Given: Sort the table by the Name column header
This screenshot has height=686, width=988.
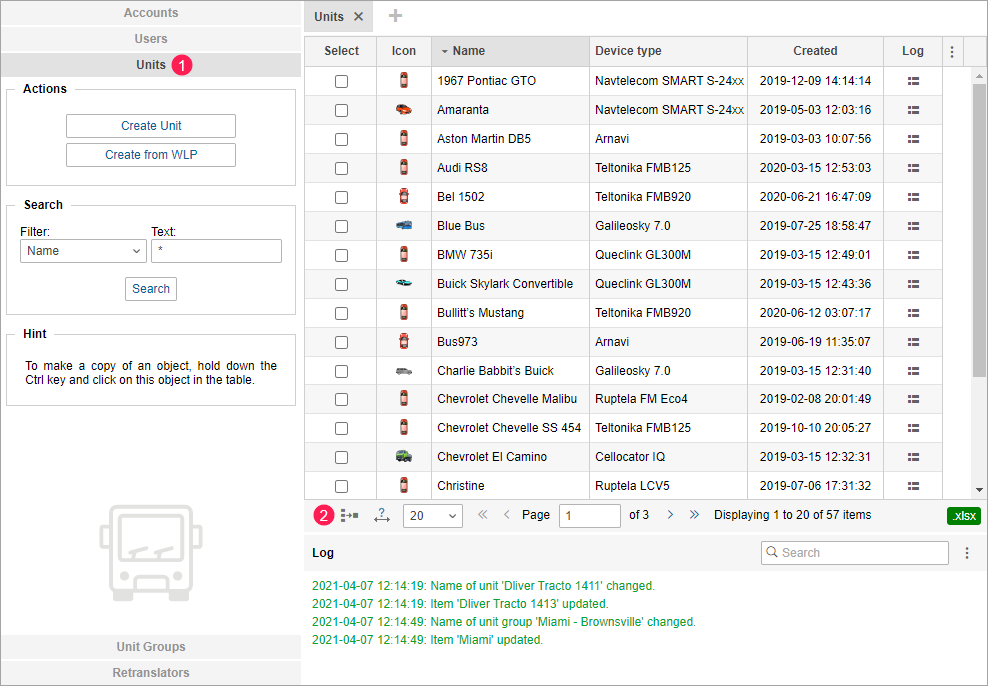Looking at the screenshot, I should click(468, 51).
